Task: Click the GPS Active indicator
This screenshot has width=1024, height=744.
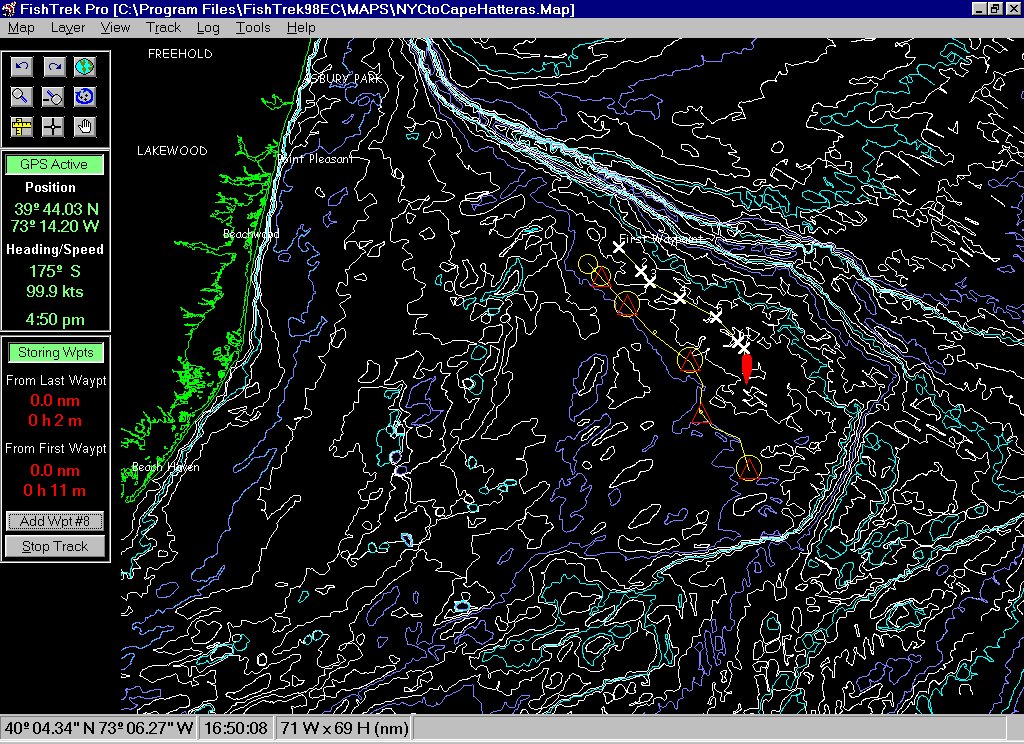Action: (x=54, y=165)
